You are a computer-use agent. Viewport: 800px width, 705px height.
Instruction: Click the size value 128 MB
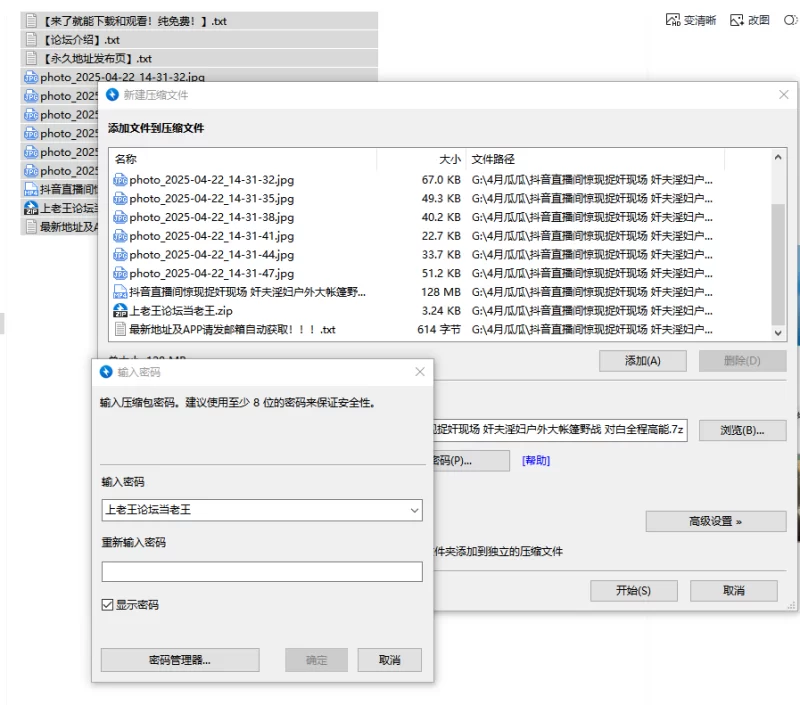coord(441,292)
